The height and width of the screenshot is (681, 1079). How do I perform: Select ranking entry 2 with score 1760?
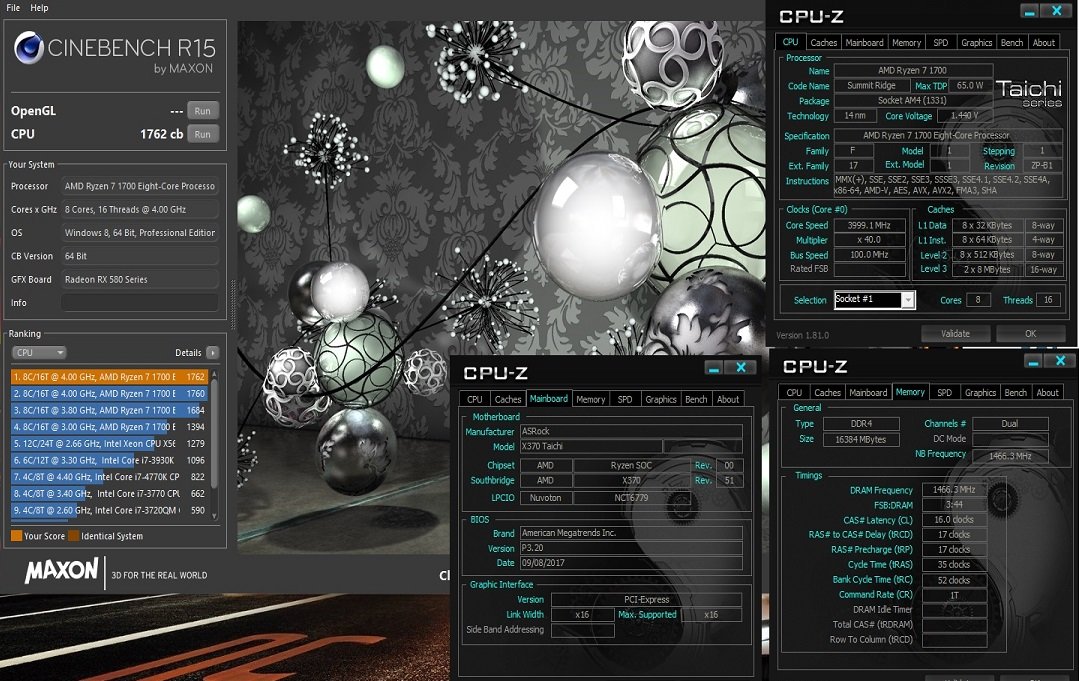pyautogui.click(x=109, y=393)
